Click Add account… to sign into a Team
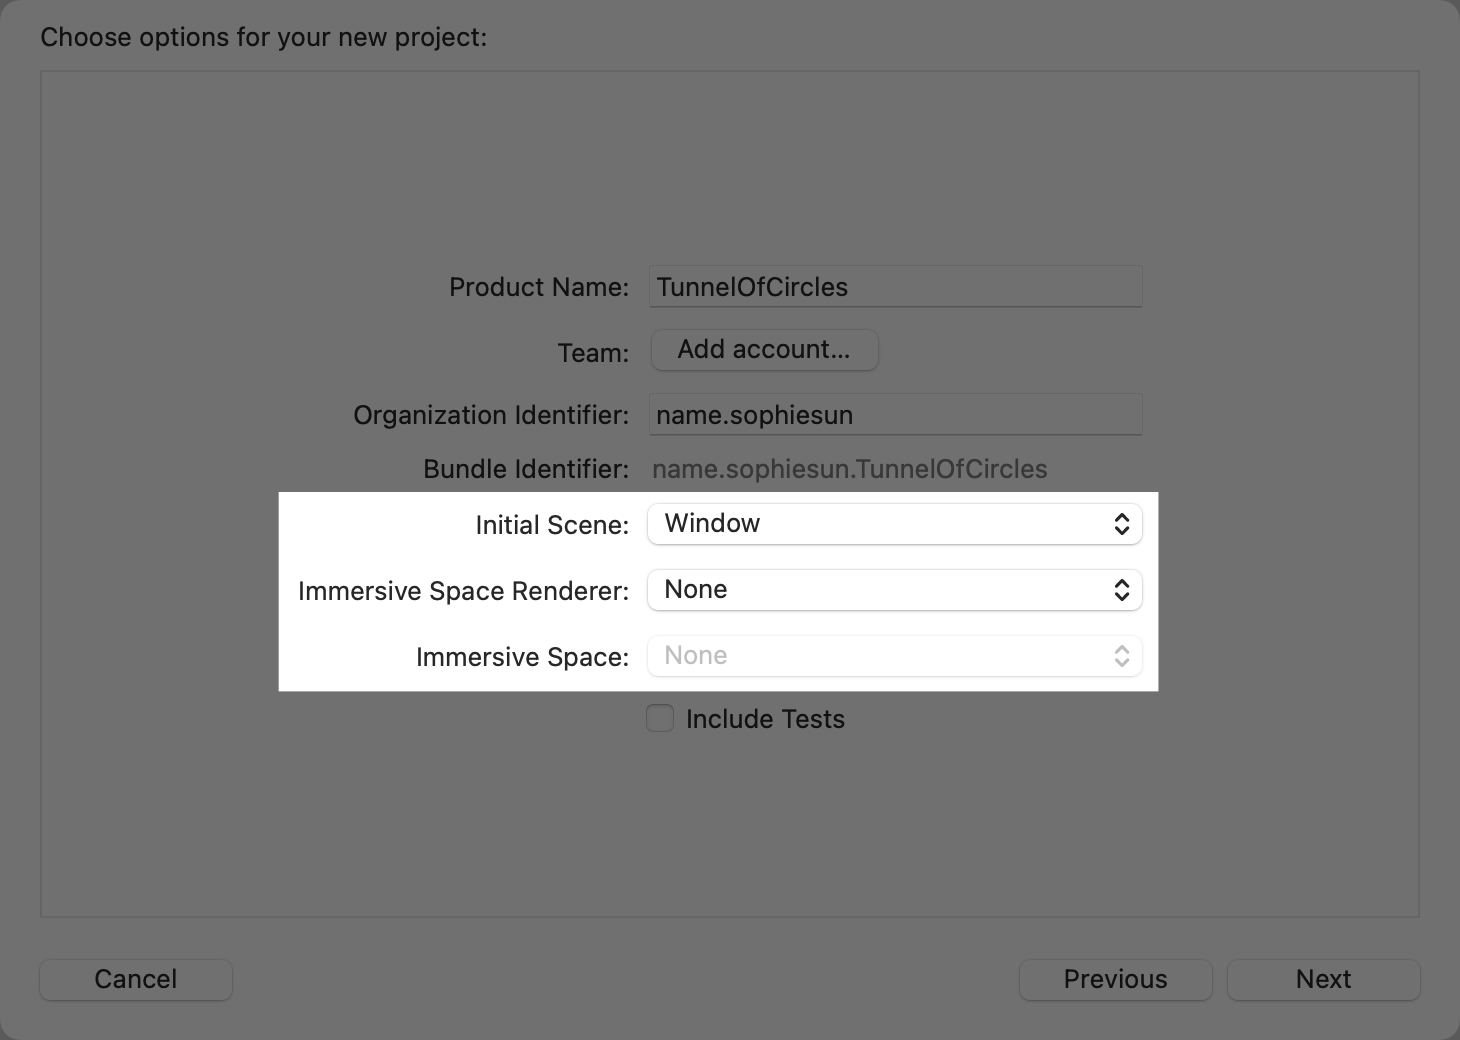 coord(764,349)
